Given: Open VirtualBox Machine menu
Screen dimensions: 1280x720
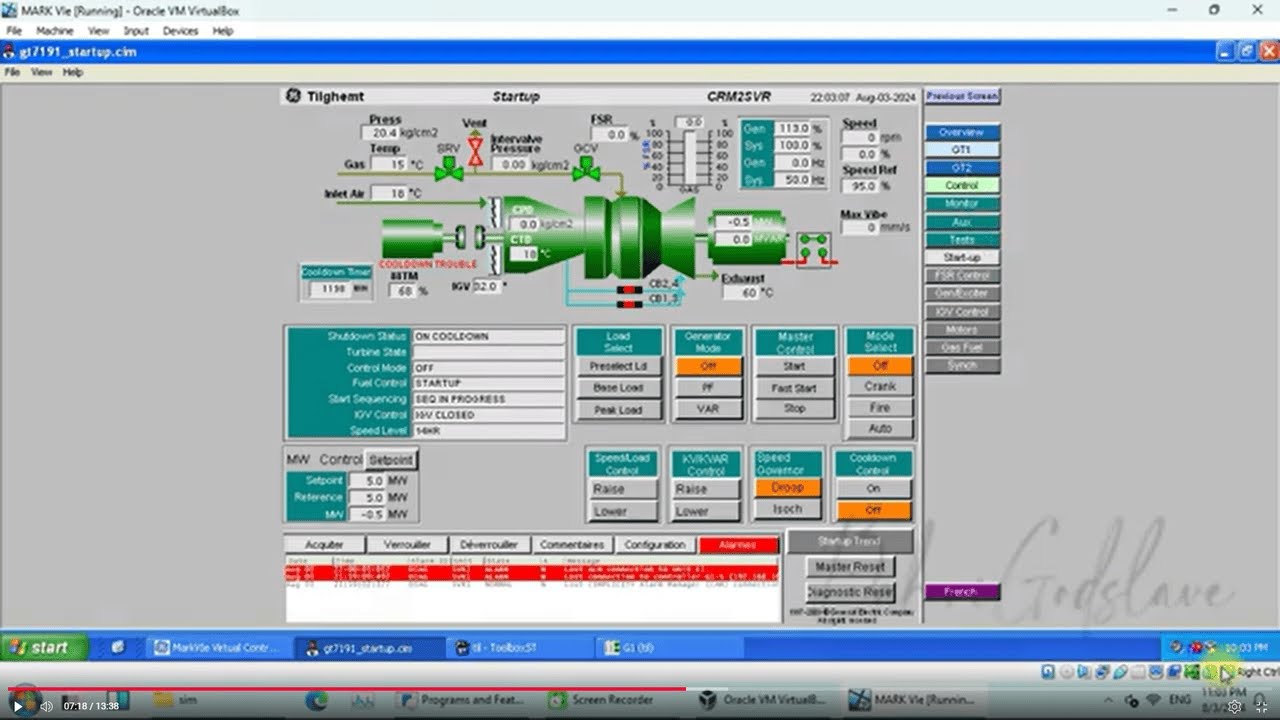Looking at the screenshot, I should pos(55,31).
